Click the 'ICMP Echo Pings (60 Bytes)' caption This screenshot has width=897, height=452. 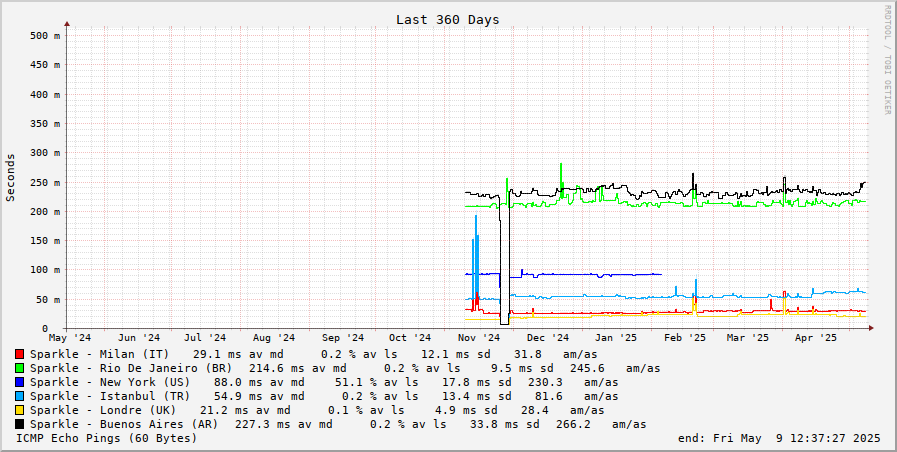point(106,438)
